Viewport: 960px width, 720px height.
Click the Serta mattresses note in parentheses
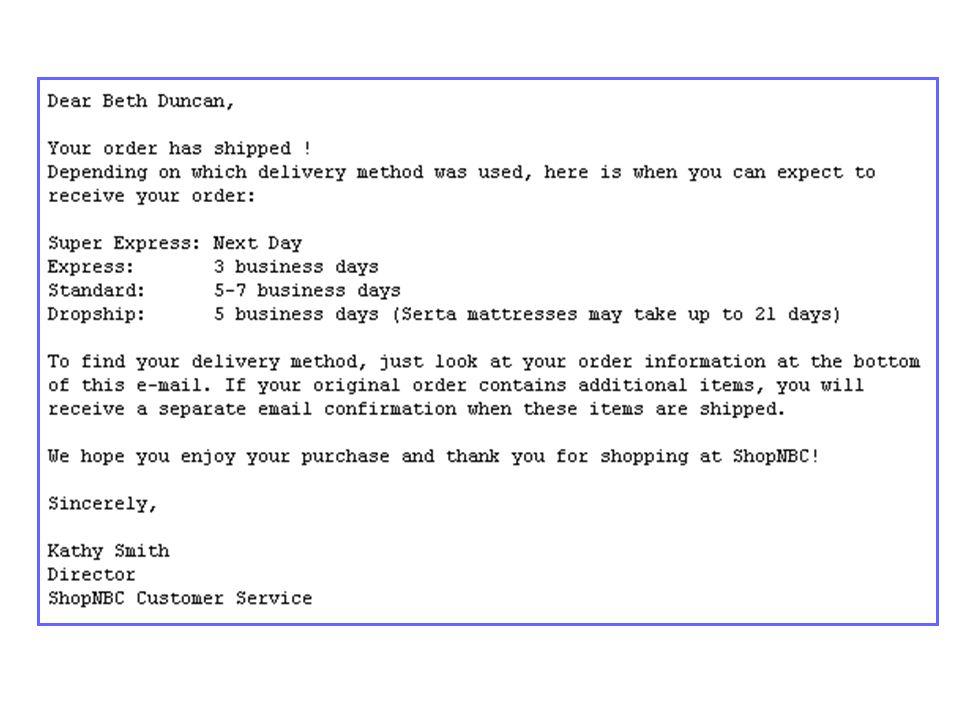pyautogui.click(x=616, y=314)
